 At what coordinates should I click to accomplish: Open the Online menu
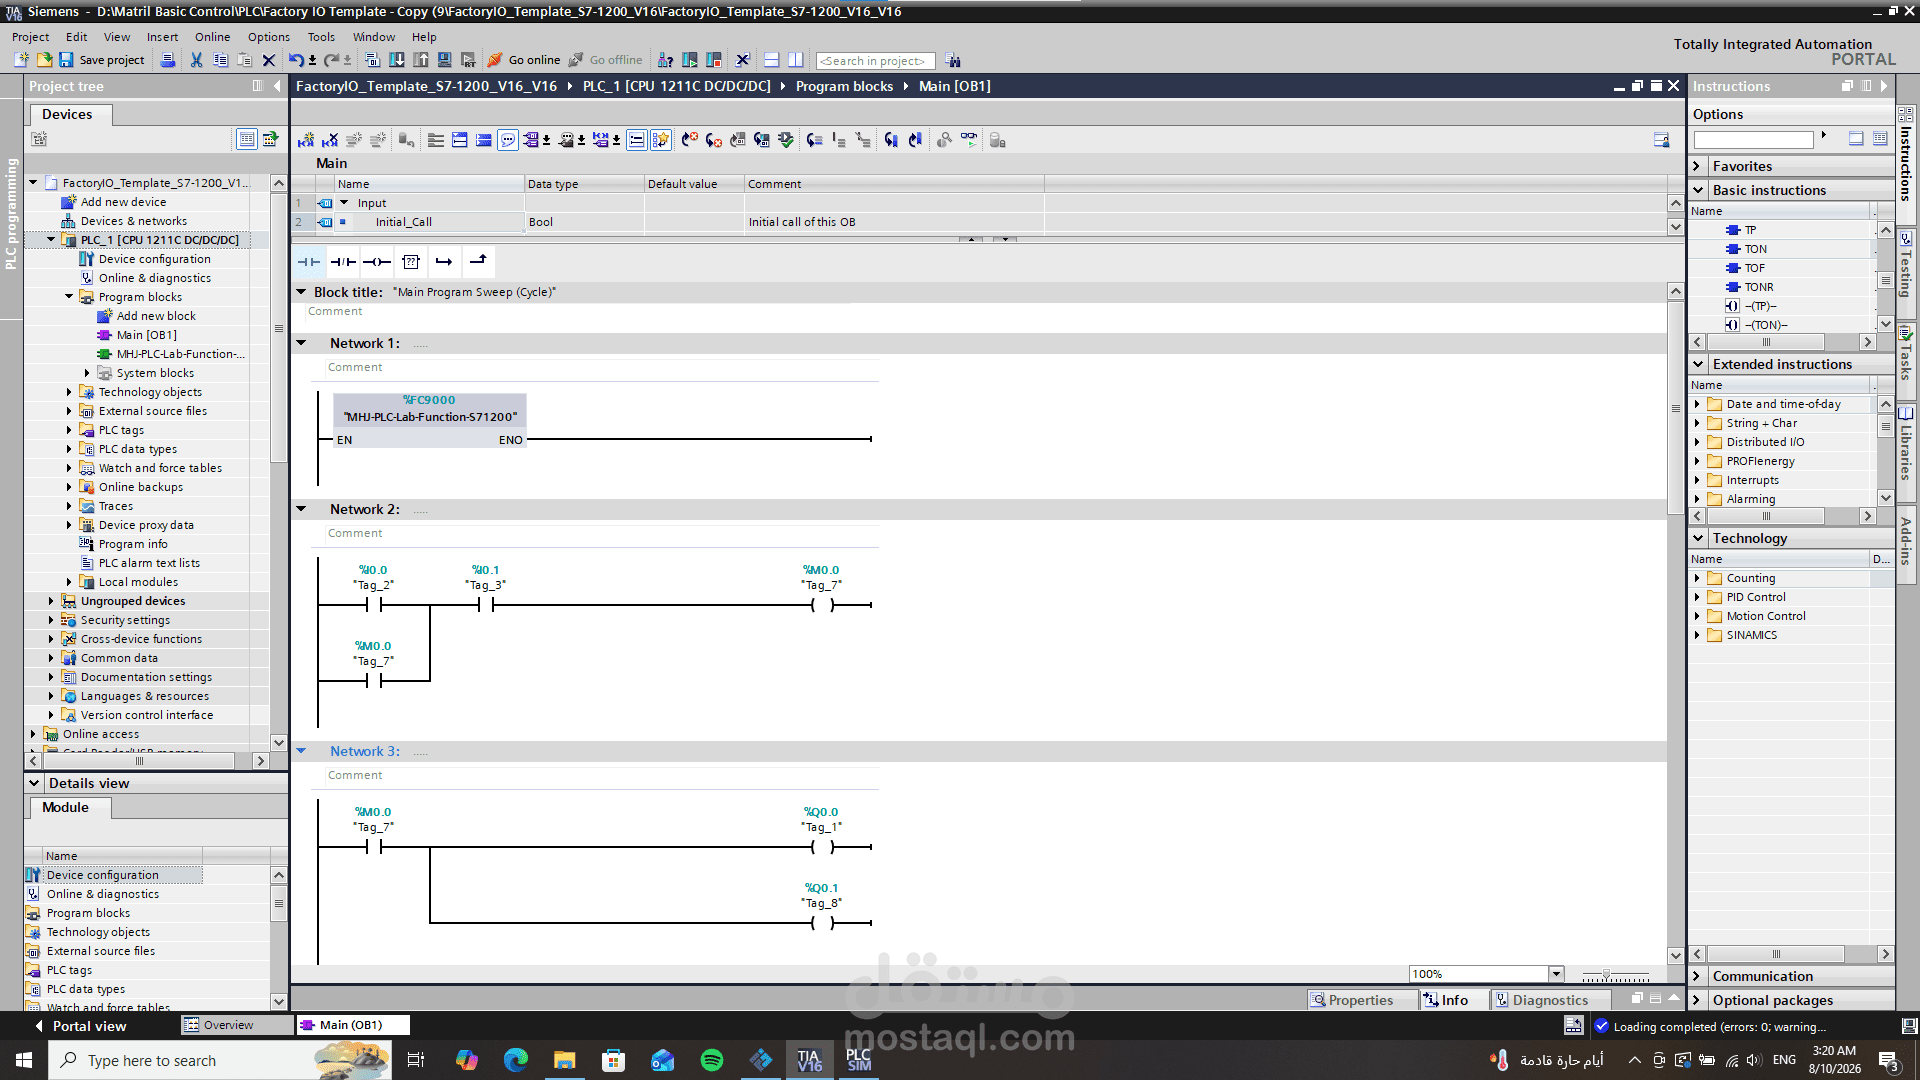pyautogui.click(x=212, y=37)
